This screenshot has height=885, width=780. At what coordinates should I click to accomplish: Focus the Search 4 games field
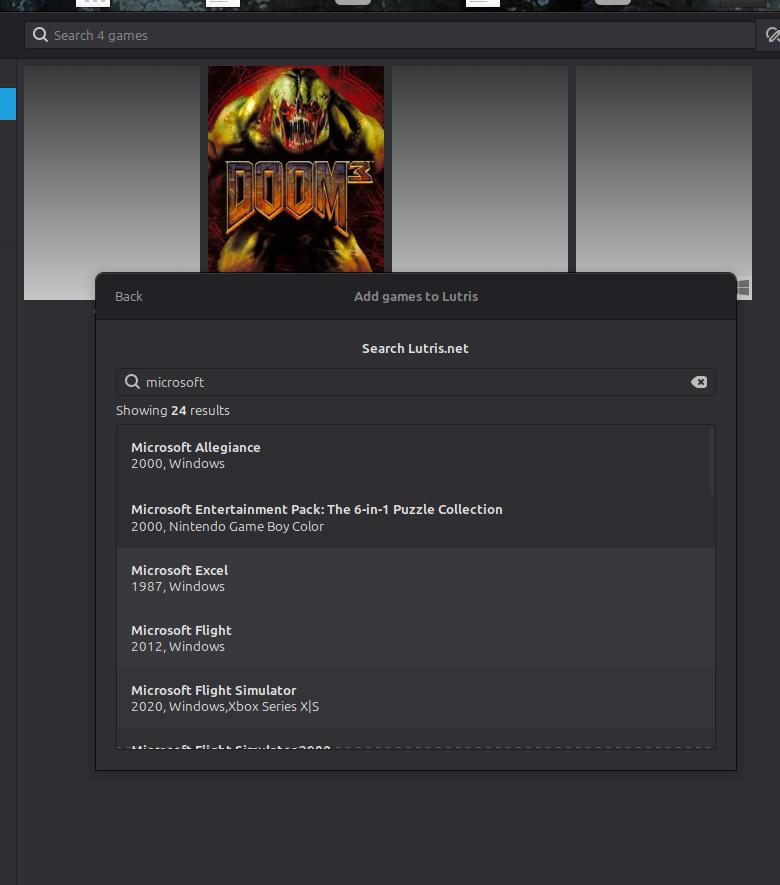point(390,35)
